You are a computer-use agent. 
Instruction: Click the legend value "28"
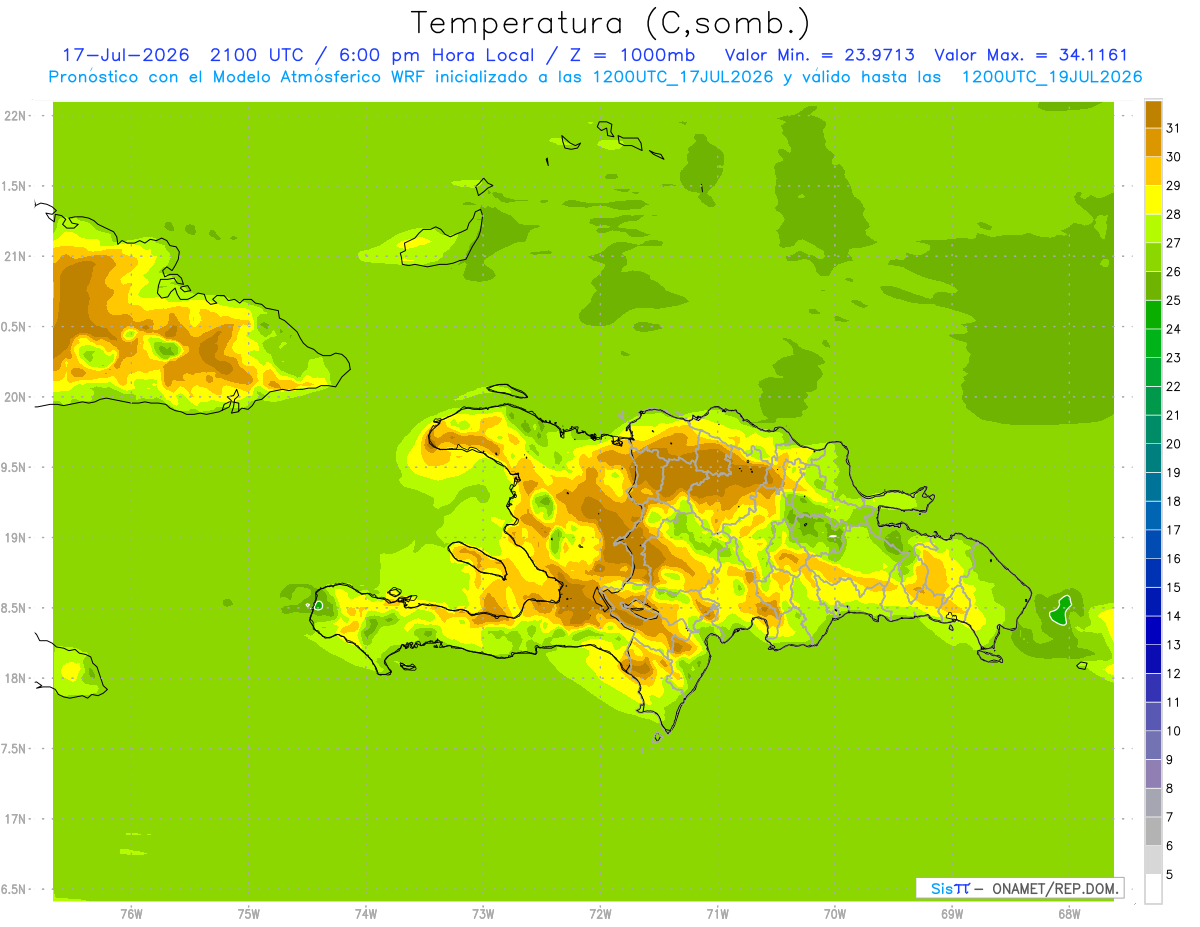tap(1173, 214)
